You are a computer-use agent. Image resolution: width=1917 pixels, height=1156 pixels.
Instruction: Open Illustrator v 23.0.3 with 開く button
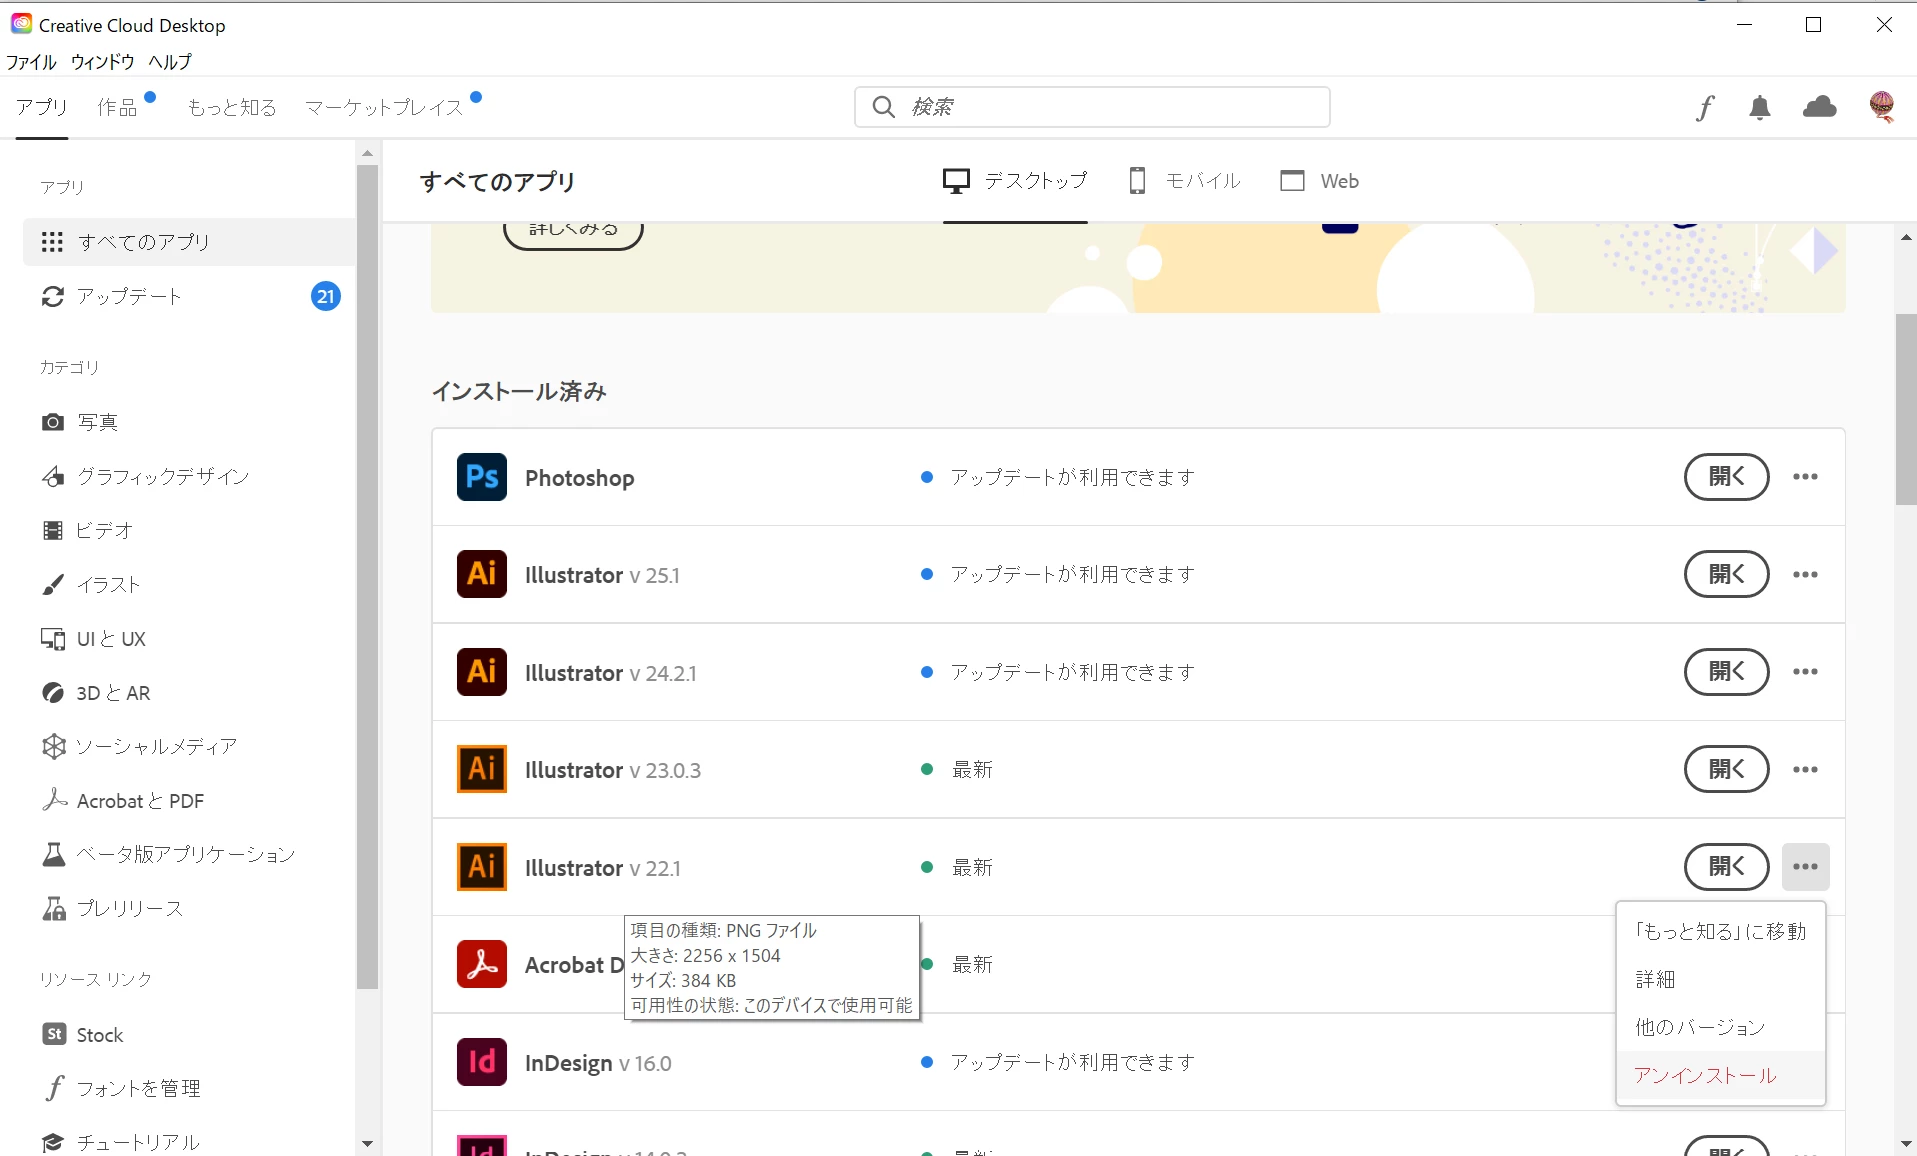(1727, 769)
